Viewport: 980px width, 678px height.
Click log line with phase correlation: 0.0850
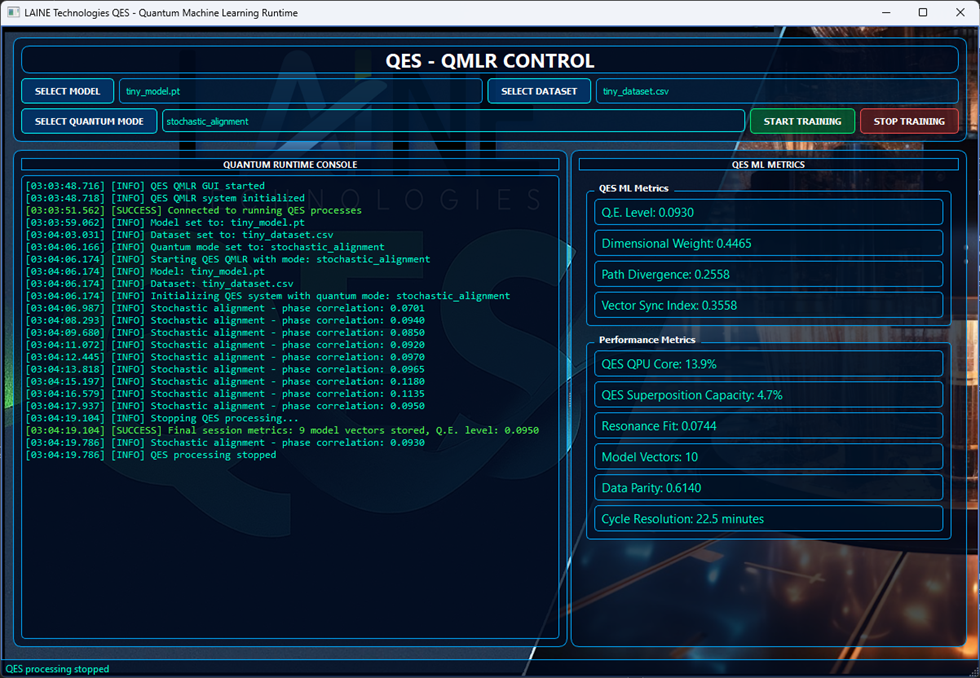point(225,332)
